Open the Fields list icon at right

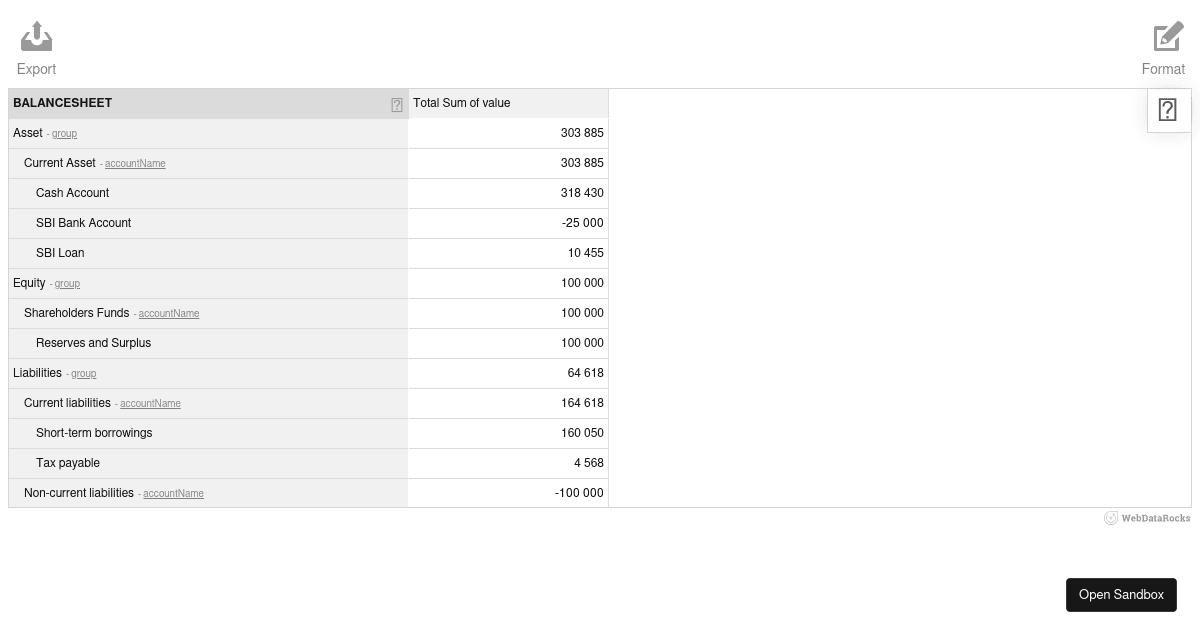[1168, 110]
